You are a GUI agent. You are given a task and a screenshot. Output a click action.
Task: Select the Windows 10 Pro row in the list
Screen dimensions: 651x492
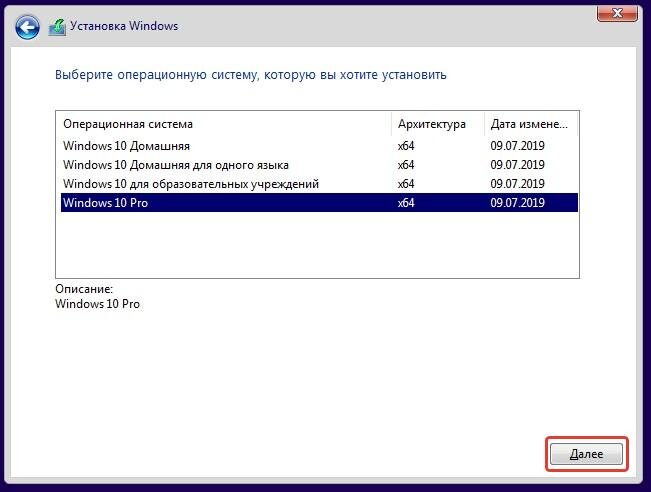[319, 203]
